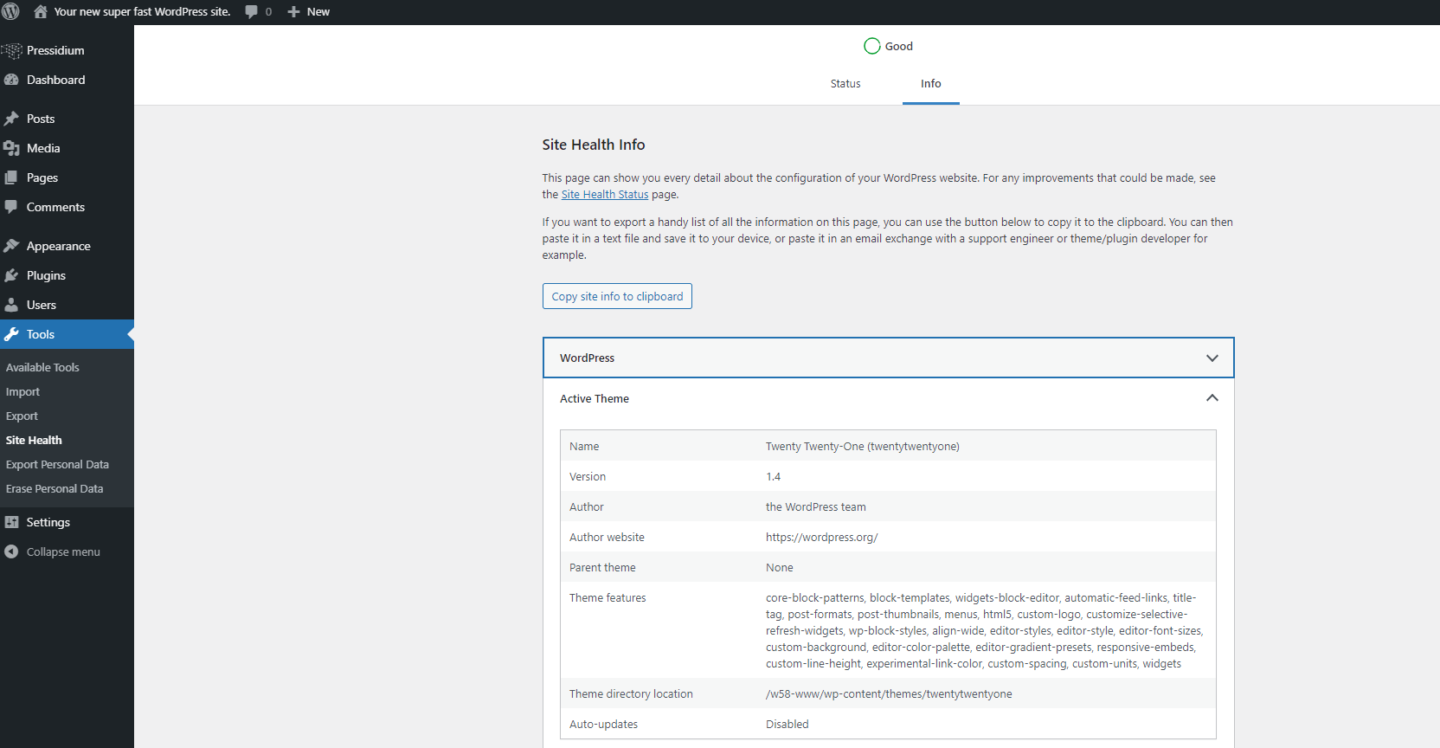This screenshot has height=748, width=1440.
Task: Click the Users person icon
Action: click(11, 305)
